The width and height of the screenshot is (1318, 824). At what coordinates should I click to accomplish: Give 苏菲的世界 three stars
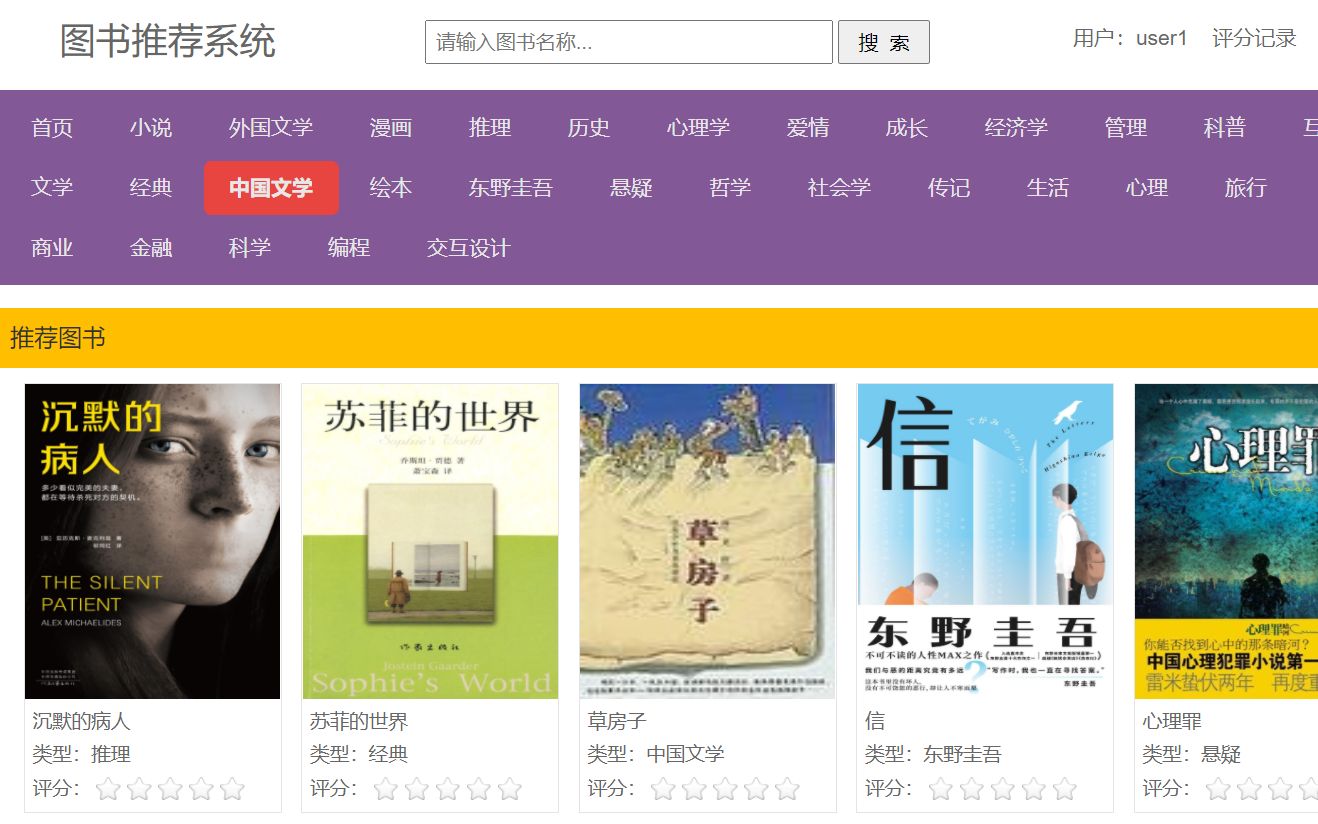pyautogui.click(x=448, y=789)
